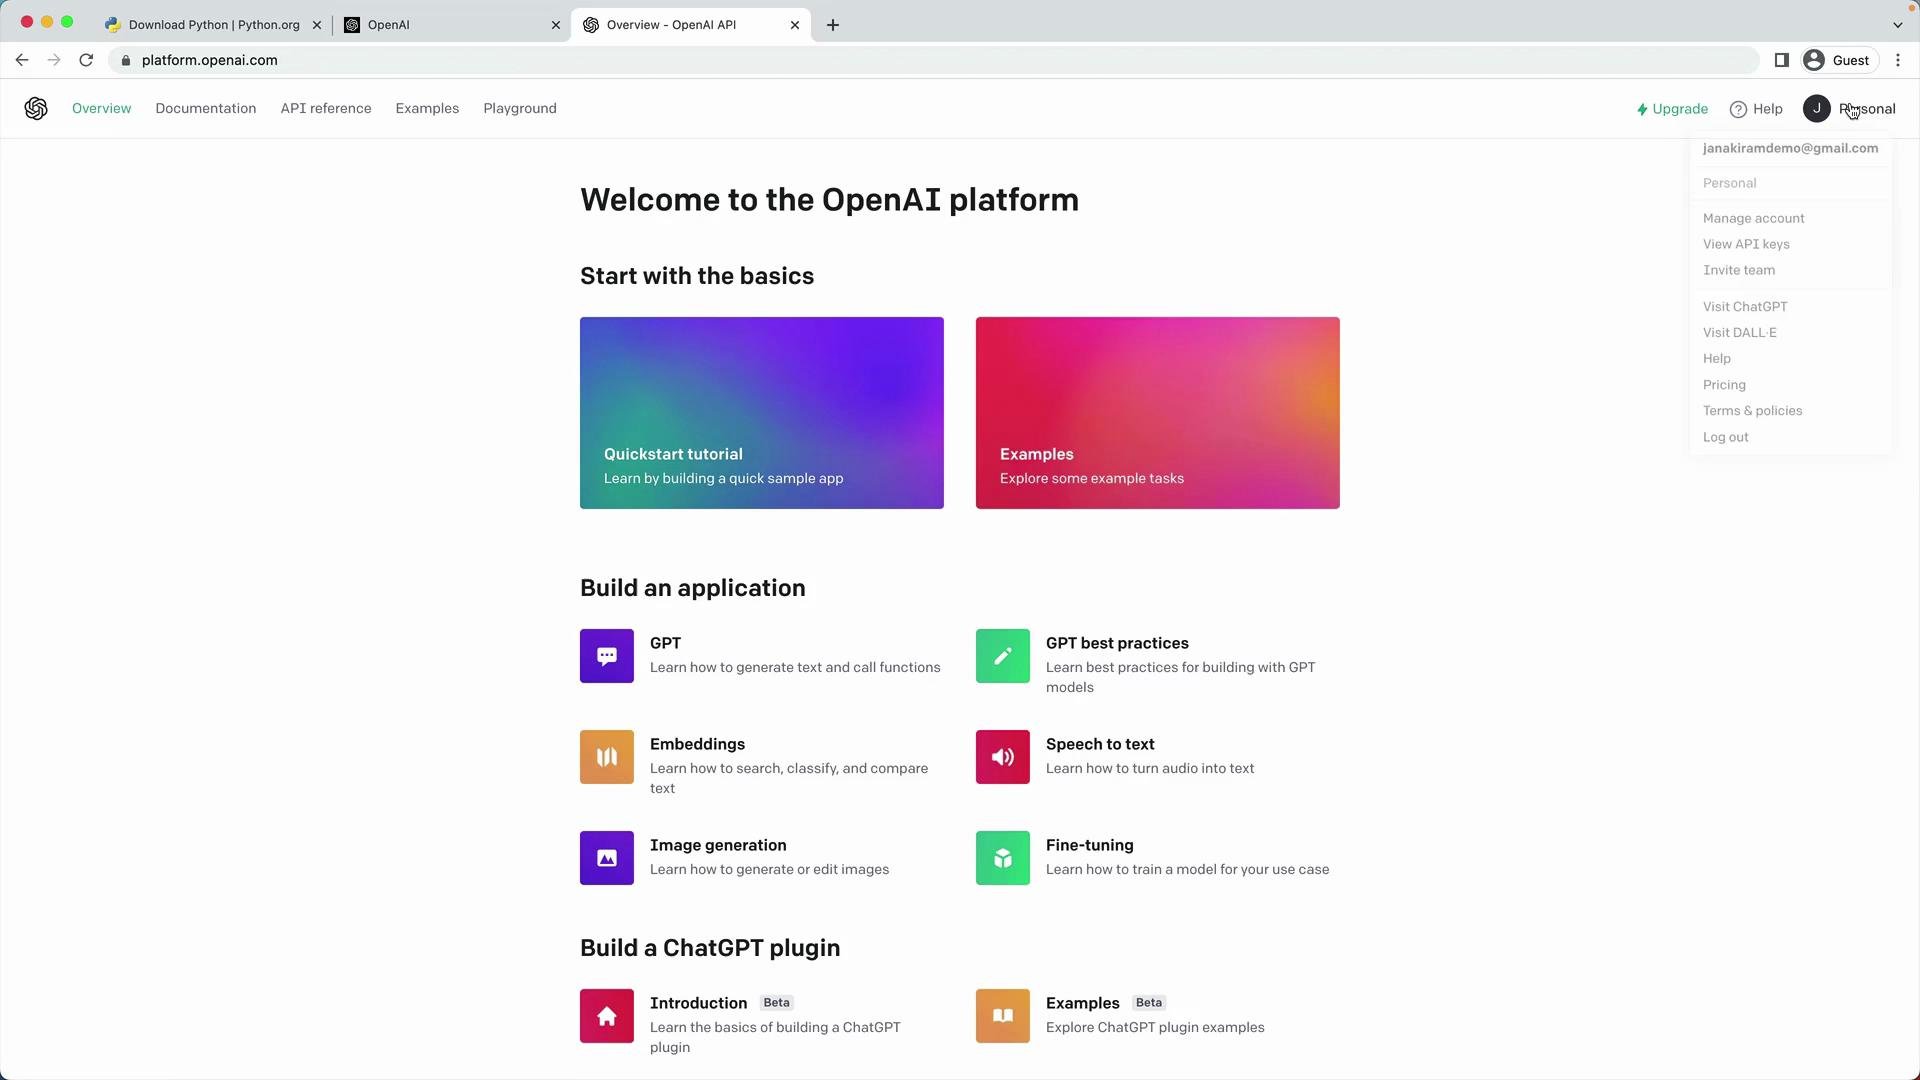
Task: Click the Fine-tuning cube icon
Action: pos(1003,858)
